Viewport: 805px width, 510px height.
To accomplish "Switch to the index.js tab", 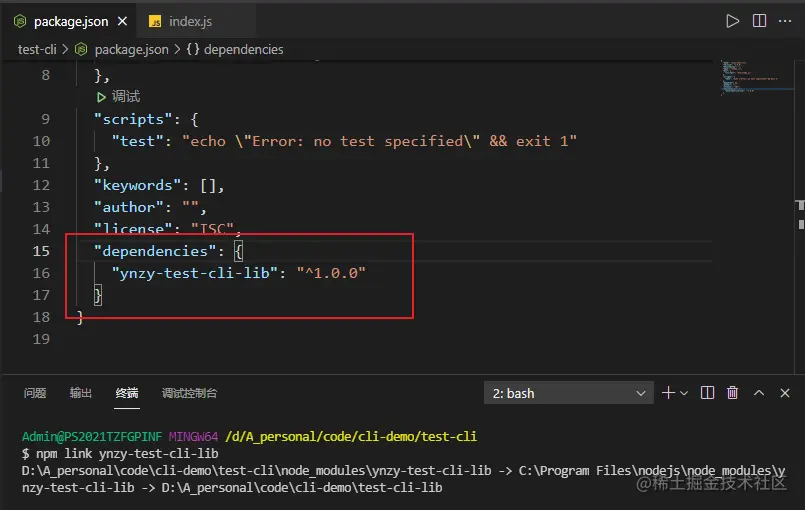I will coord(190,22).
